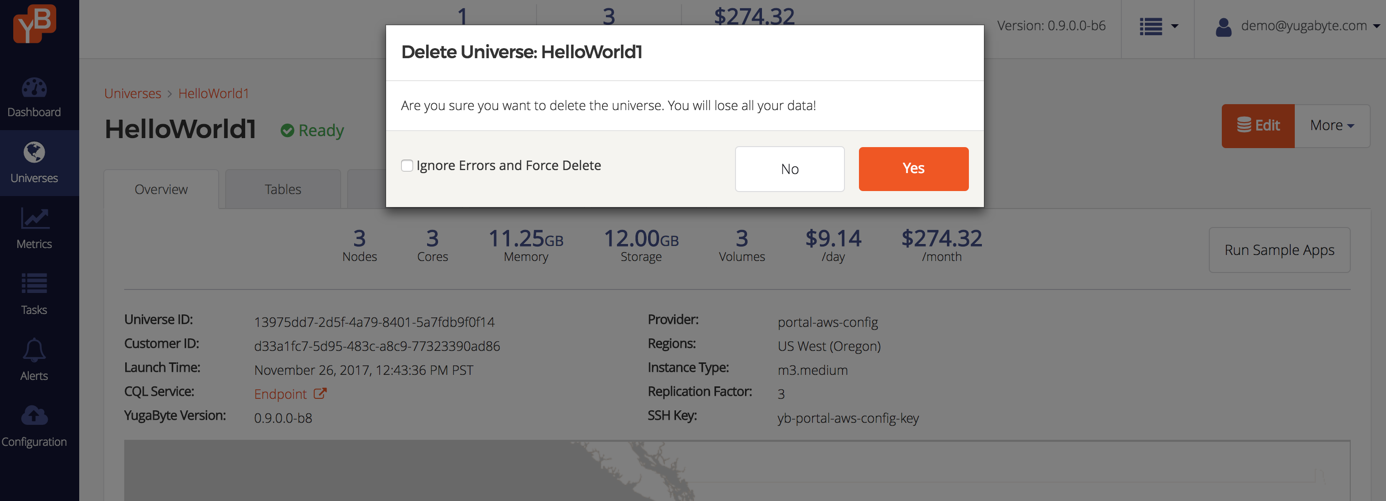Click the green Ready status check icon
Viewport: 1386px width, 501px height.
(x=287, y=130)
